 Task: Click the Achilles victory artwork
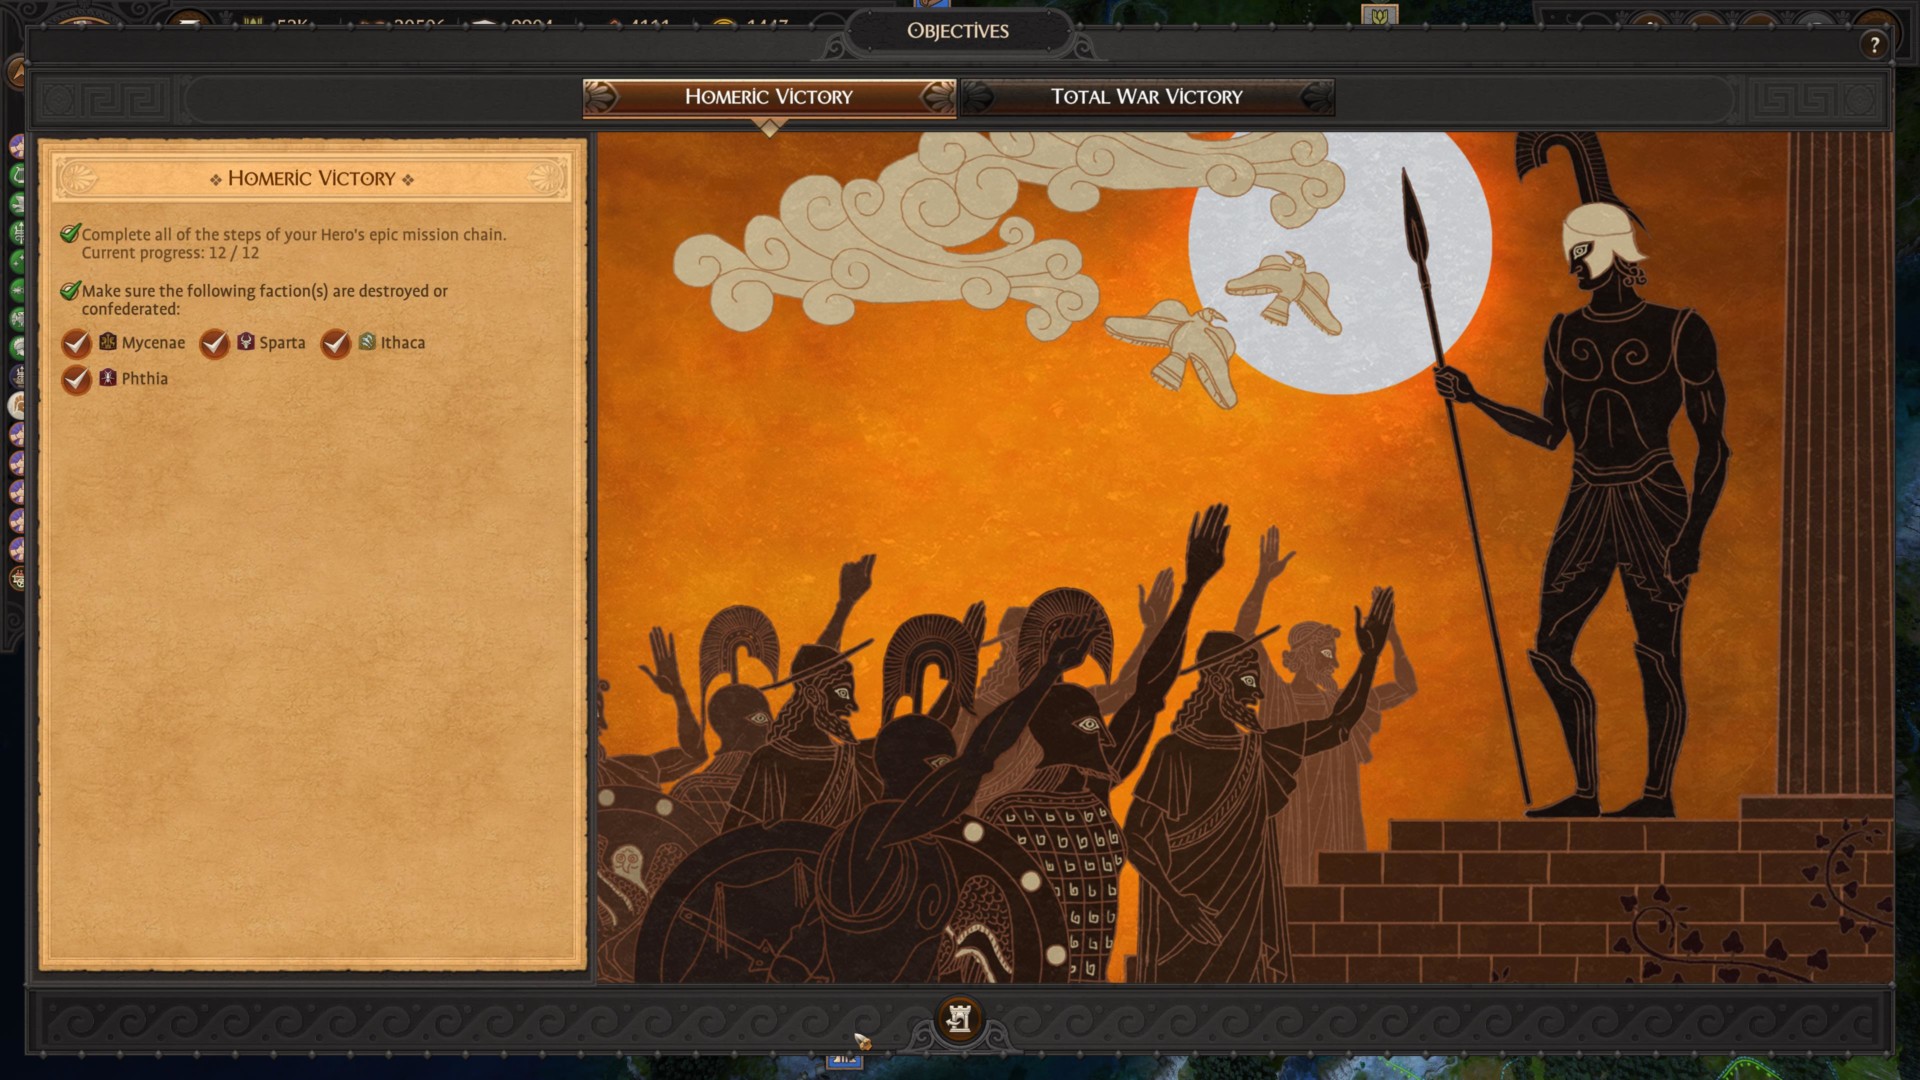click(1243, 557)
